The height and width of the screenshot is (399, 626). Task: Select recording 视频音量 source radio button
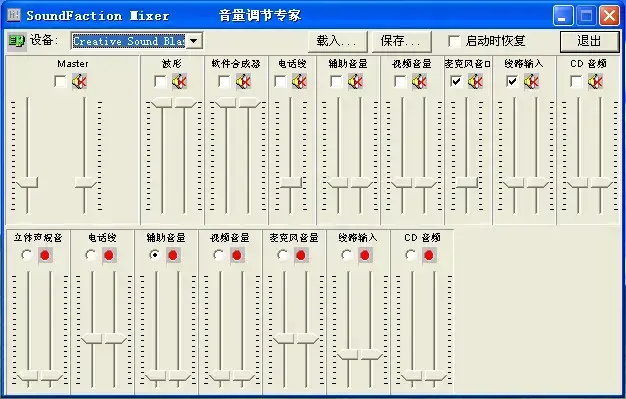point(218,255)
